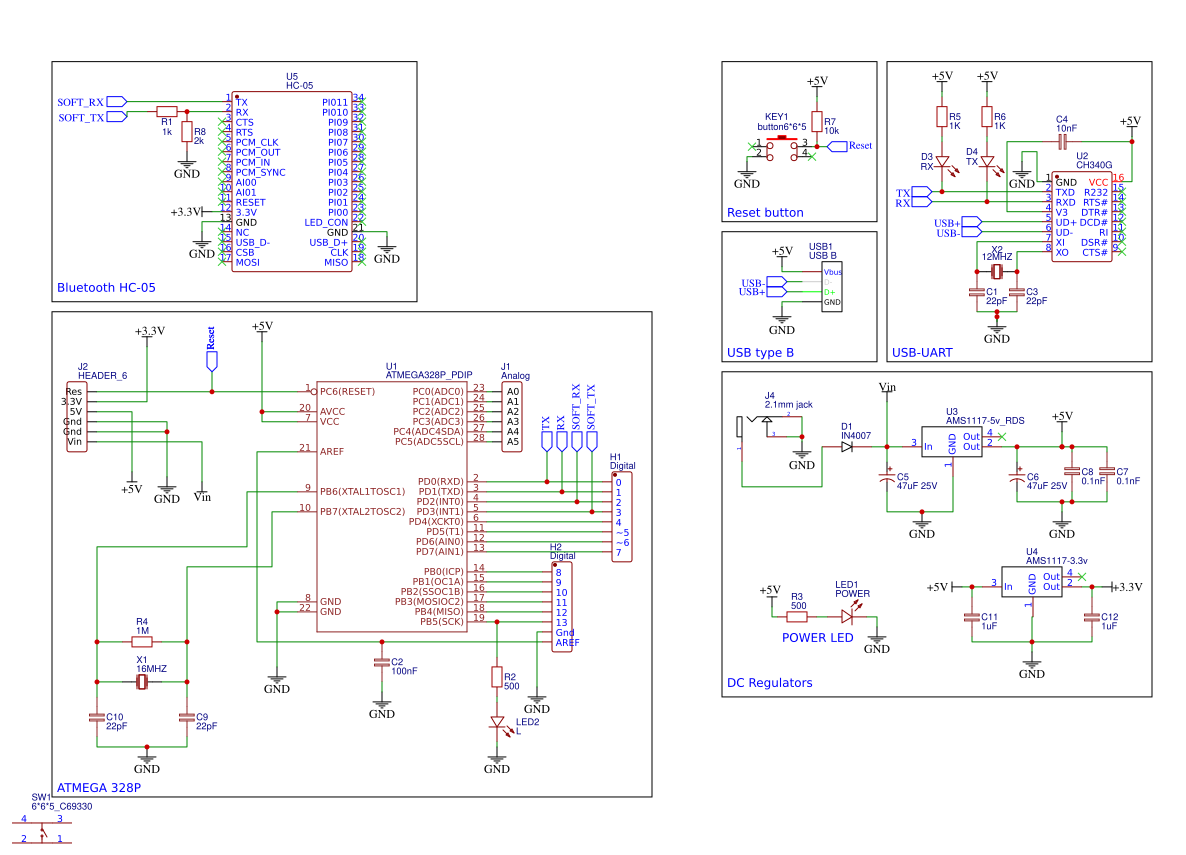Click the D1 IN4007 diode symbol

(x=847, y=446)
